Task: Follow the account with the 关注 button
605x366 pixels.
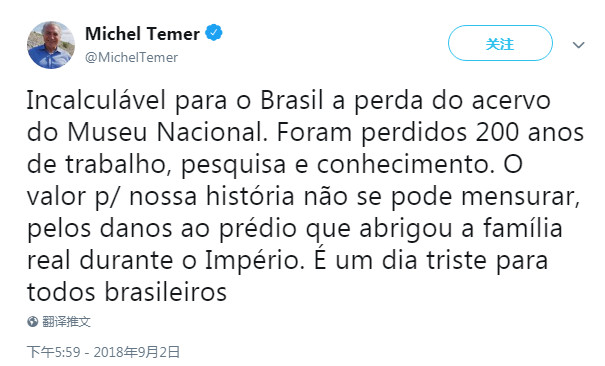Action: 500,43
